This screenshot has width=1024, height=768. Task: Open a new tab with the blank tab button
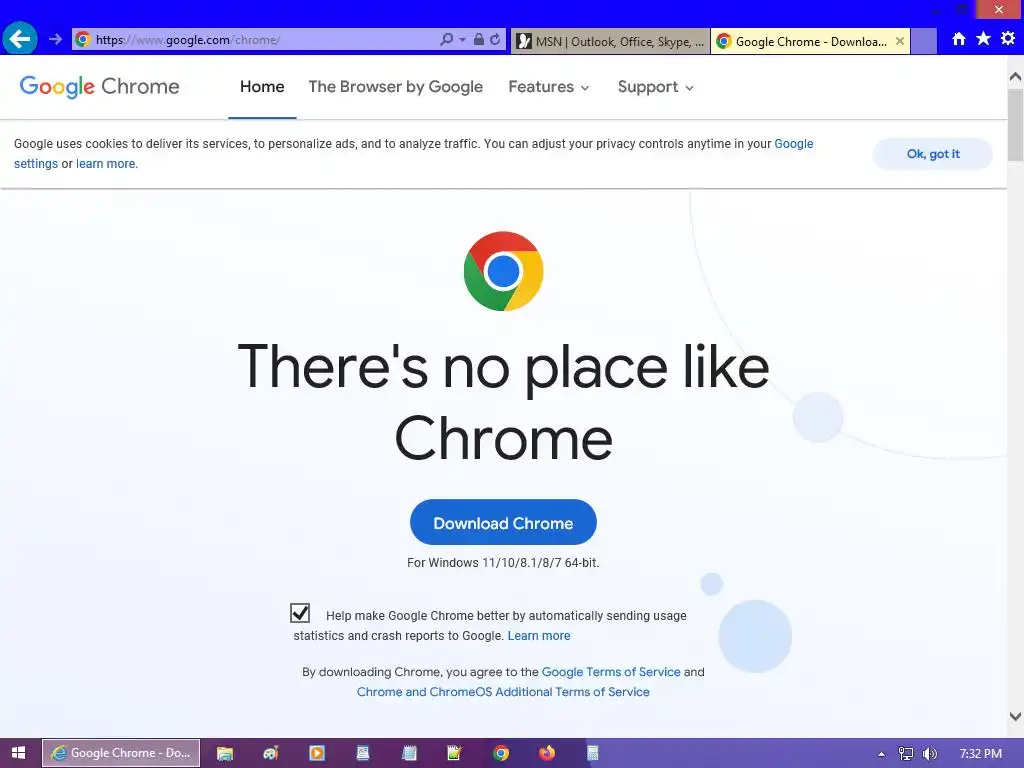point(923,41)
